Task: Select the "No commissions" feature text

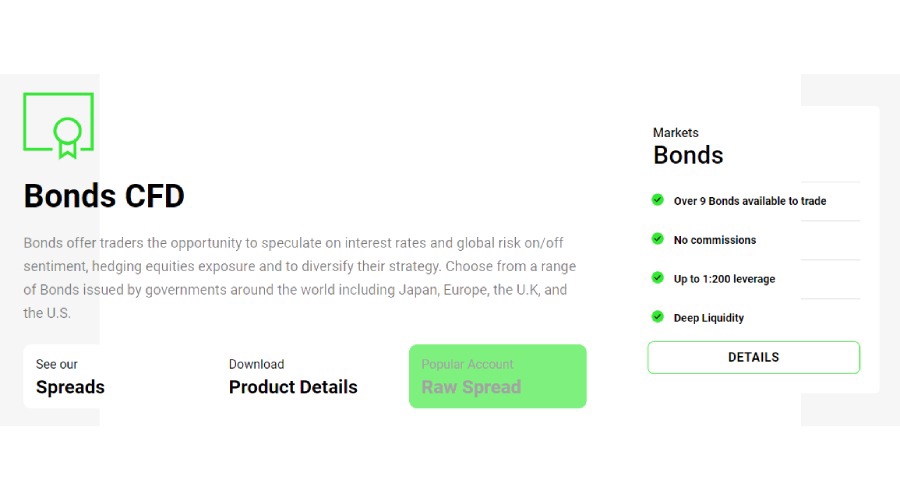Action: point(715,240)
